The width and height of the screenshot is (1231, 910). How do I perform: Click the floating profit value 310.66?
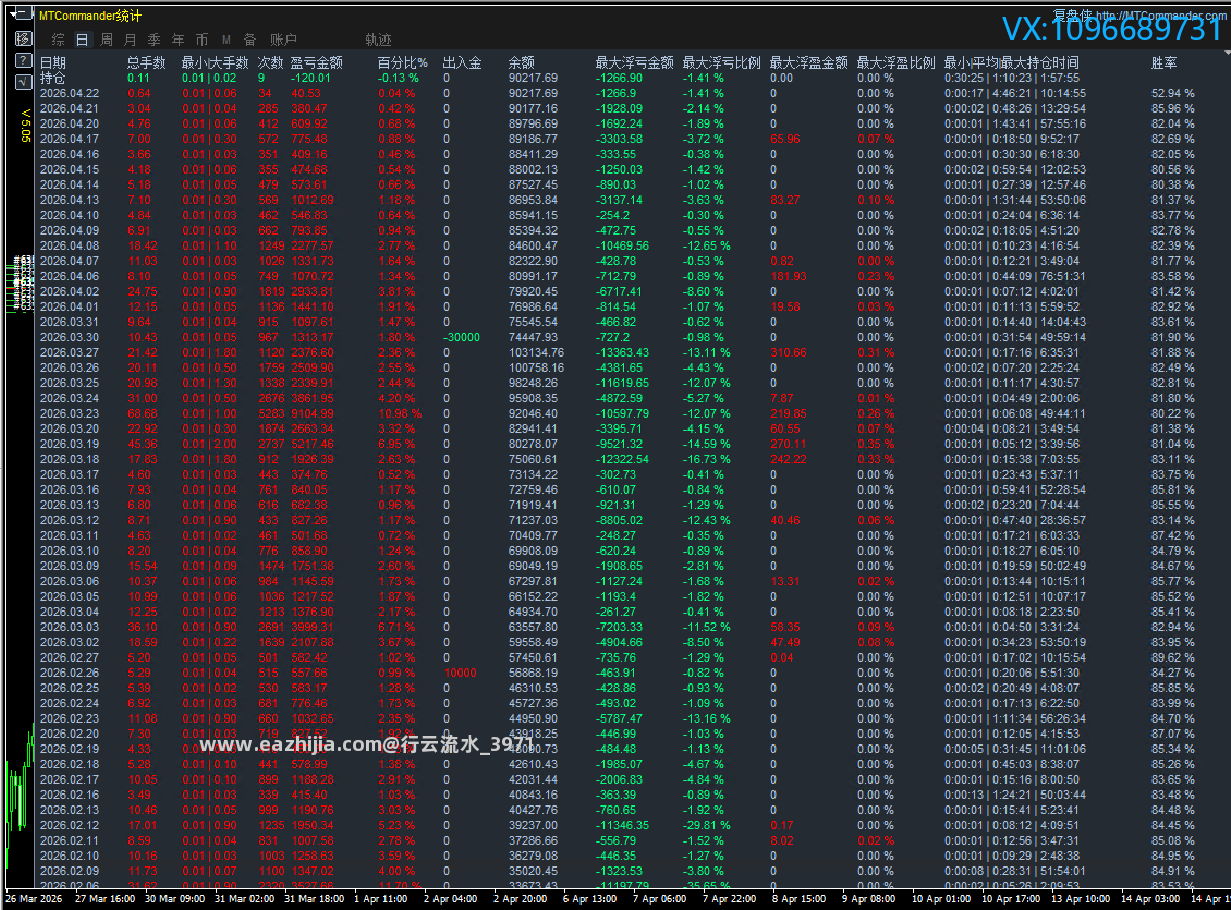coord(787,353)
